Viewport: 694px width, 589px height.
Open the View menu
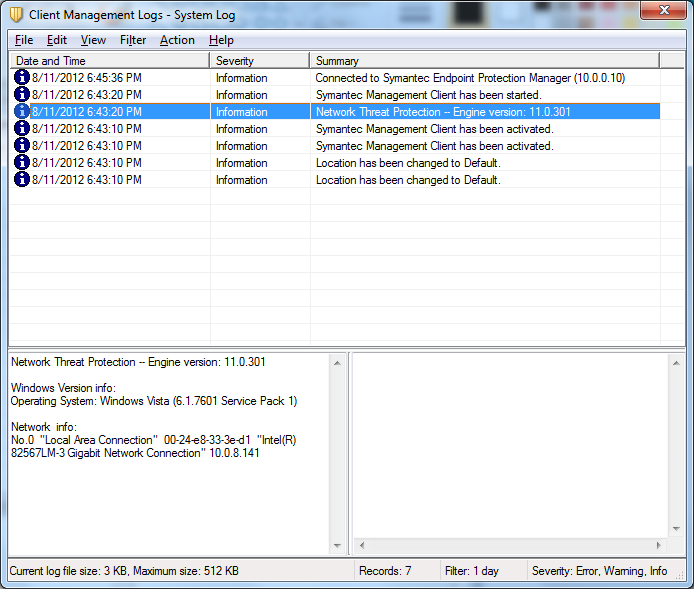click(x=93, y=40)
